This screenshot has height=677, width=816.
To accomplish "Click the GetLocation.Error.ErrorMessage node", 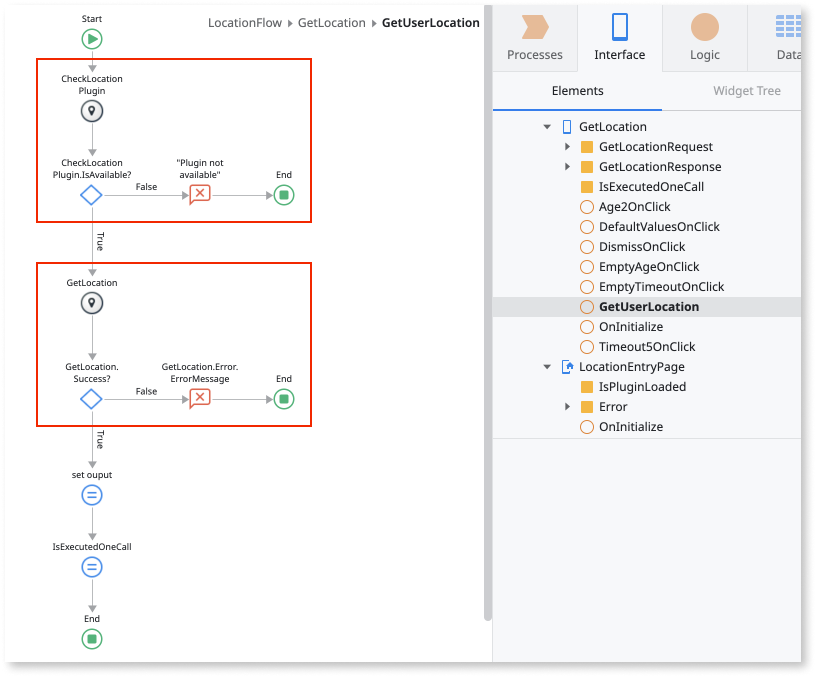I will pos(199,398).
